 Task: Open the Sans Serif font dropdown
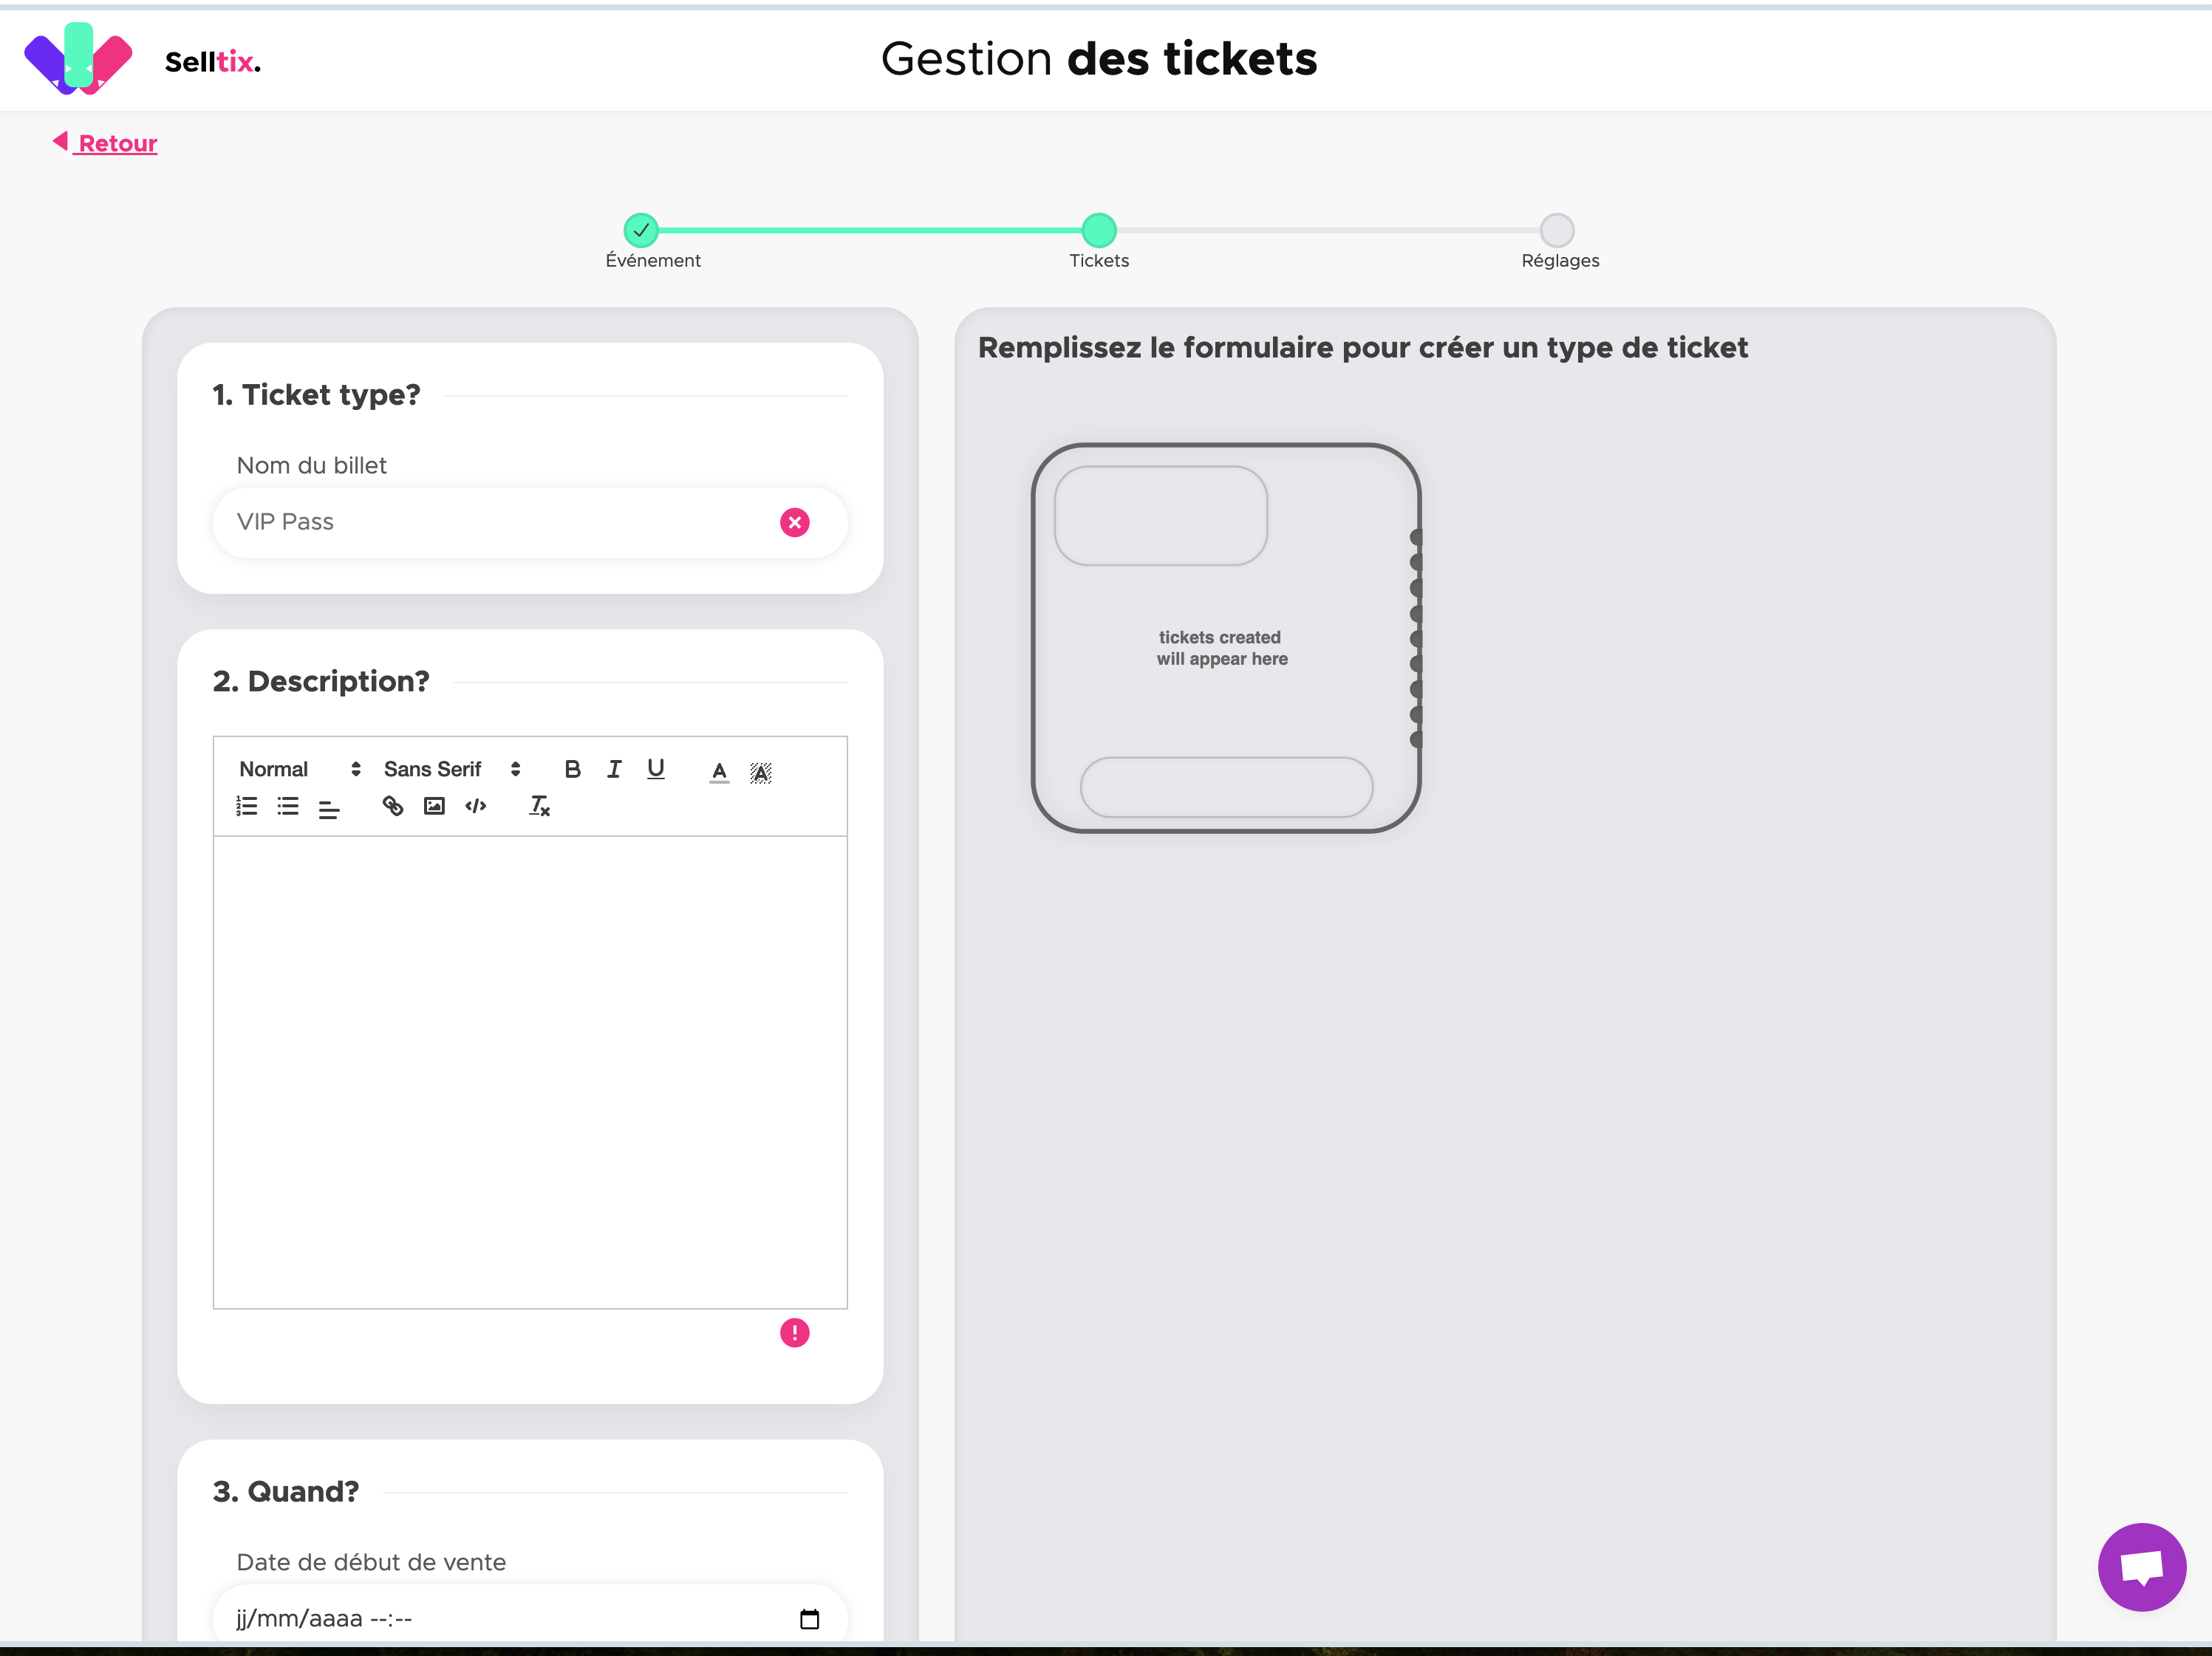452,769
